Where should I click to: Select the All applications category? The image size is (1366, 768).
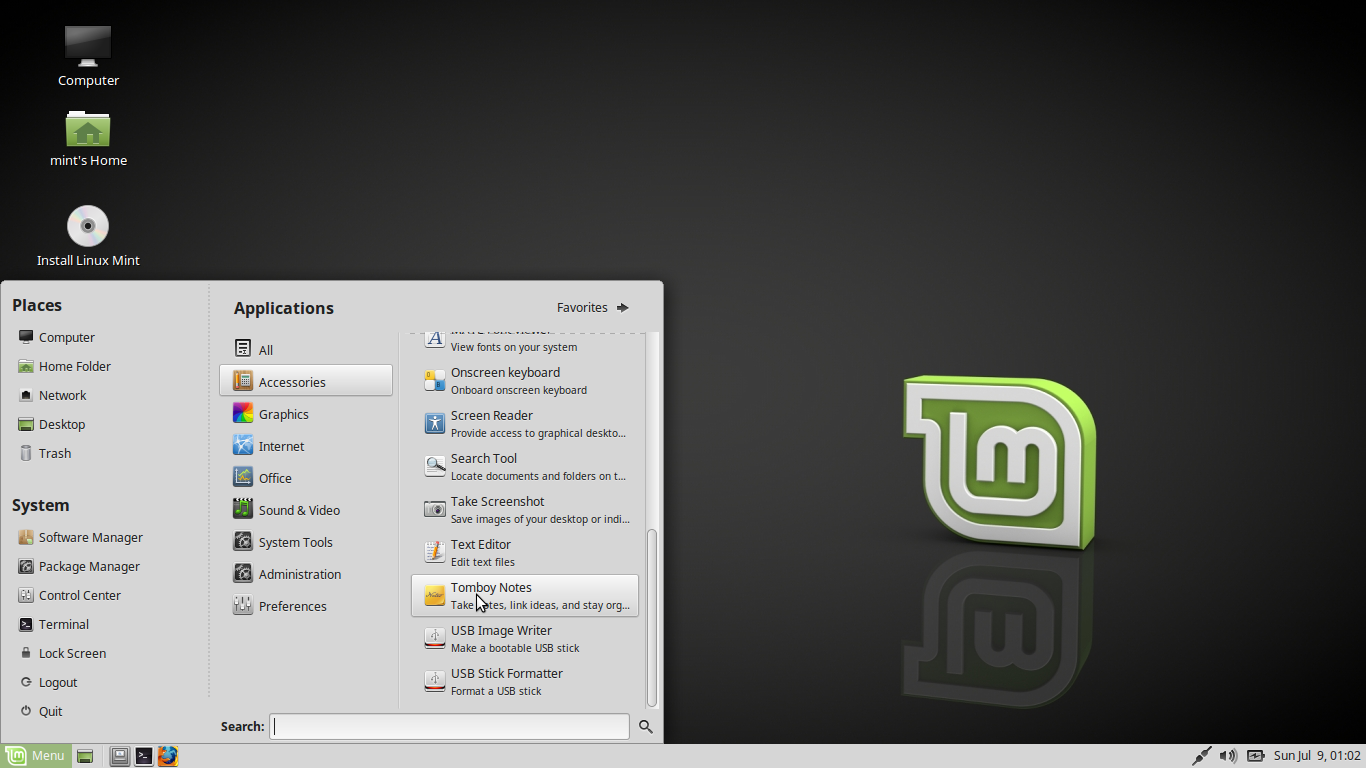(306, 349)
